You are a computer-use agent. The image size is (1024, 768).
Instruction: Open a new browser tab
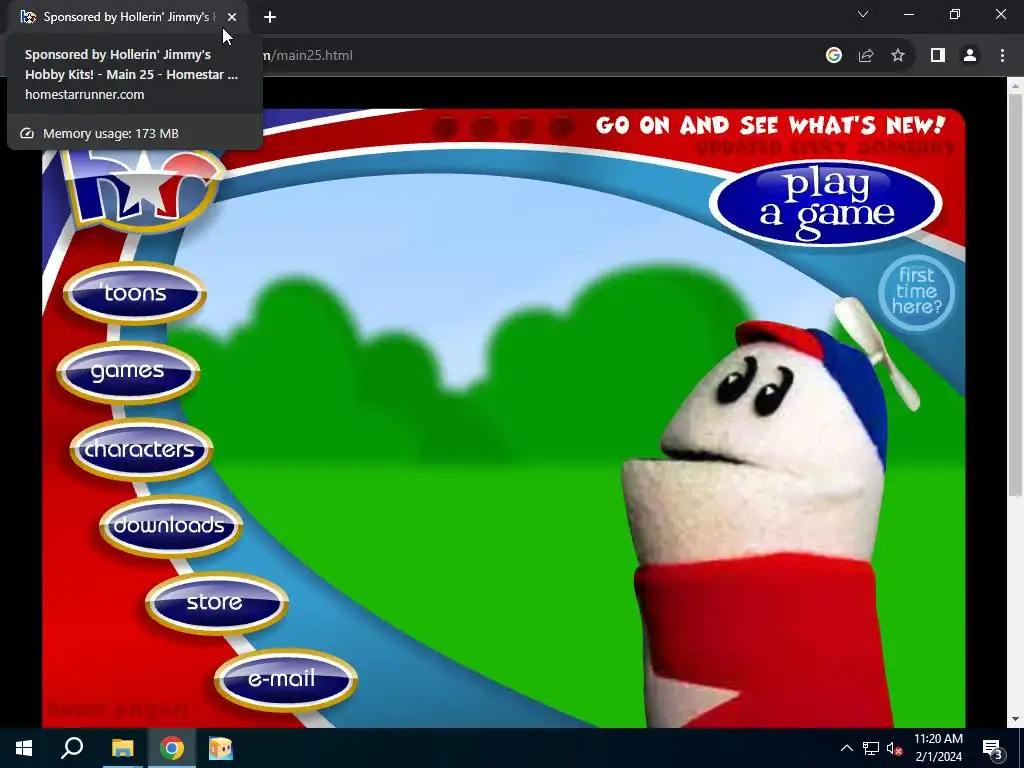[x=270, y=17]
